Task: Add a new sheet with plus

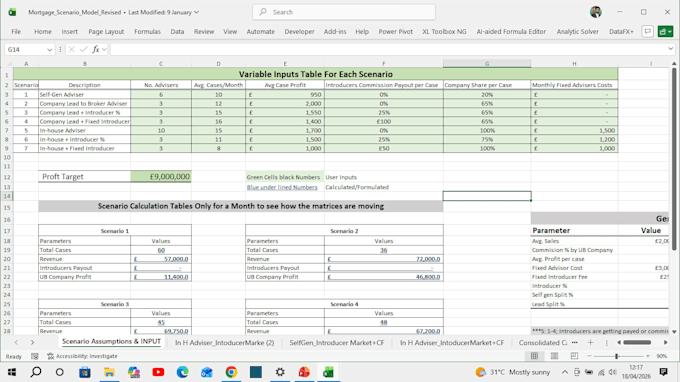Action: 590,343
